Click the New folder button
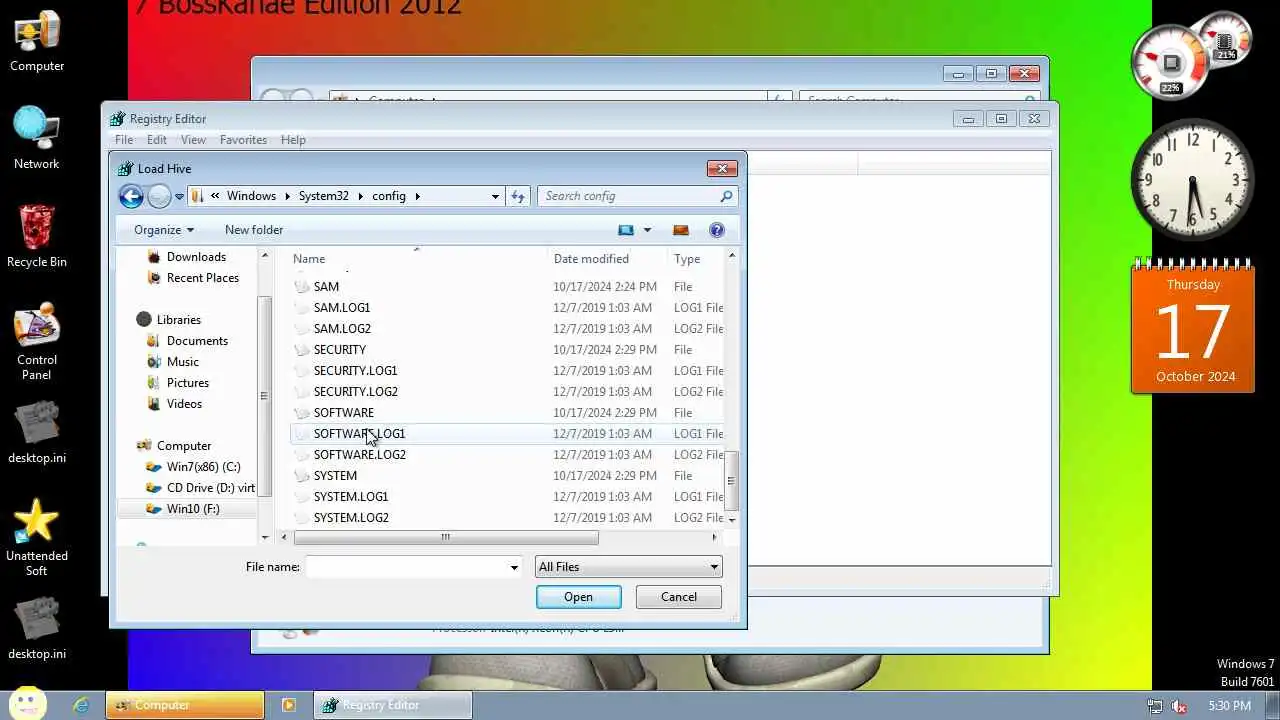The width and height of the screenshot is (1280, 720). [254, 230]
